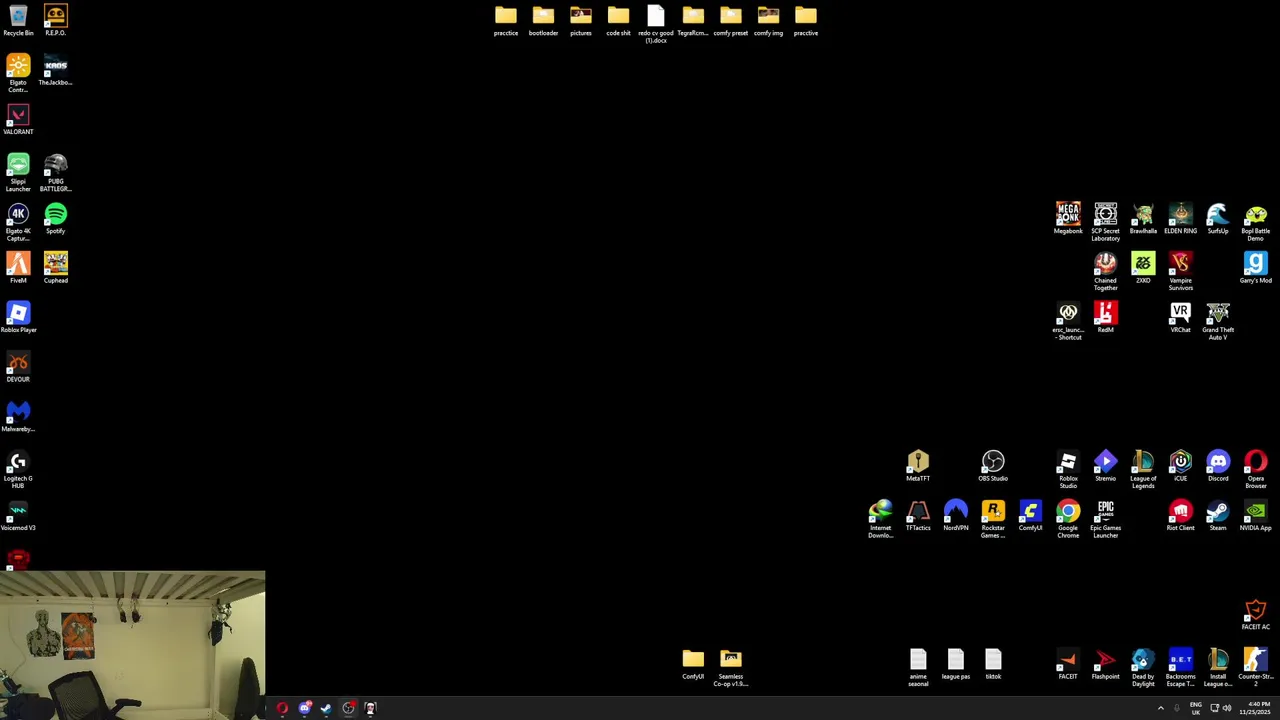Image resolution: width=1280 pixels, height=720 pixels.
Task: Launch Grand Theft Auto V shortcut
Action: coord(1218,321)
